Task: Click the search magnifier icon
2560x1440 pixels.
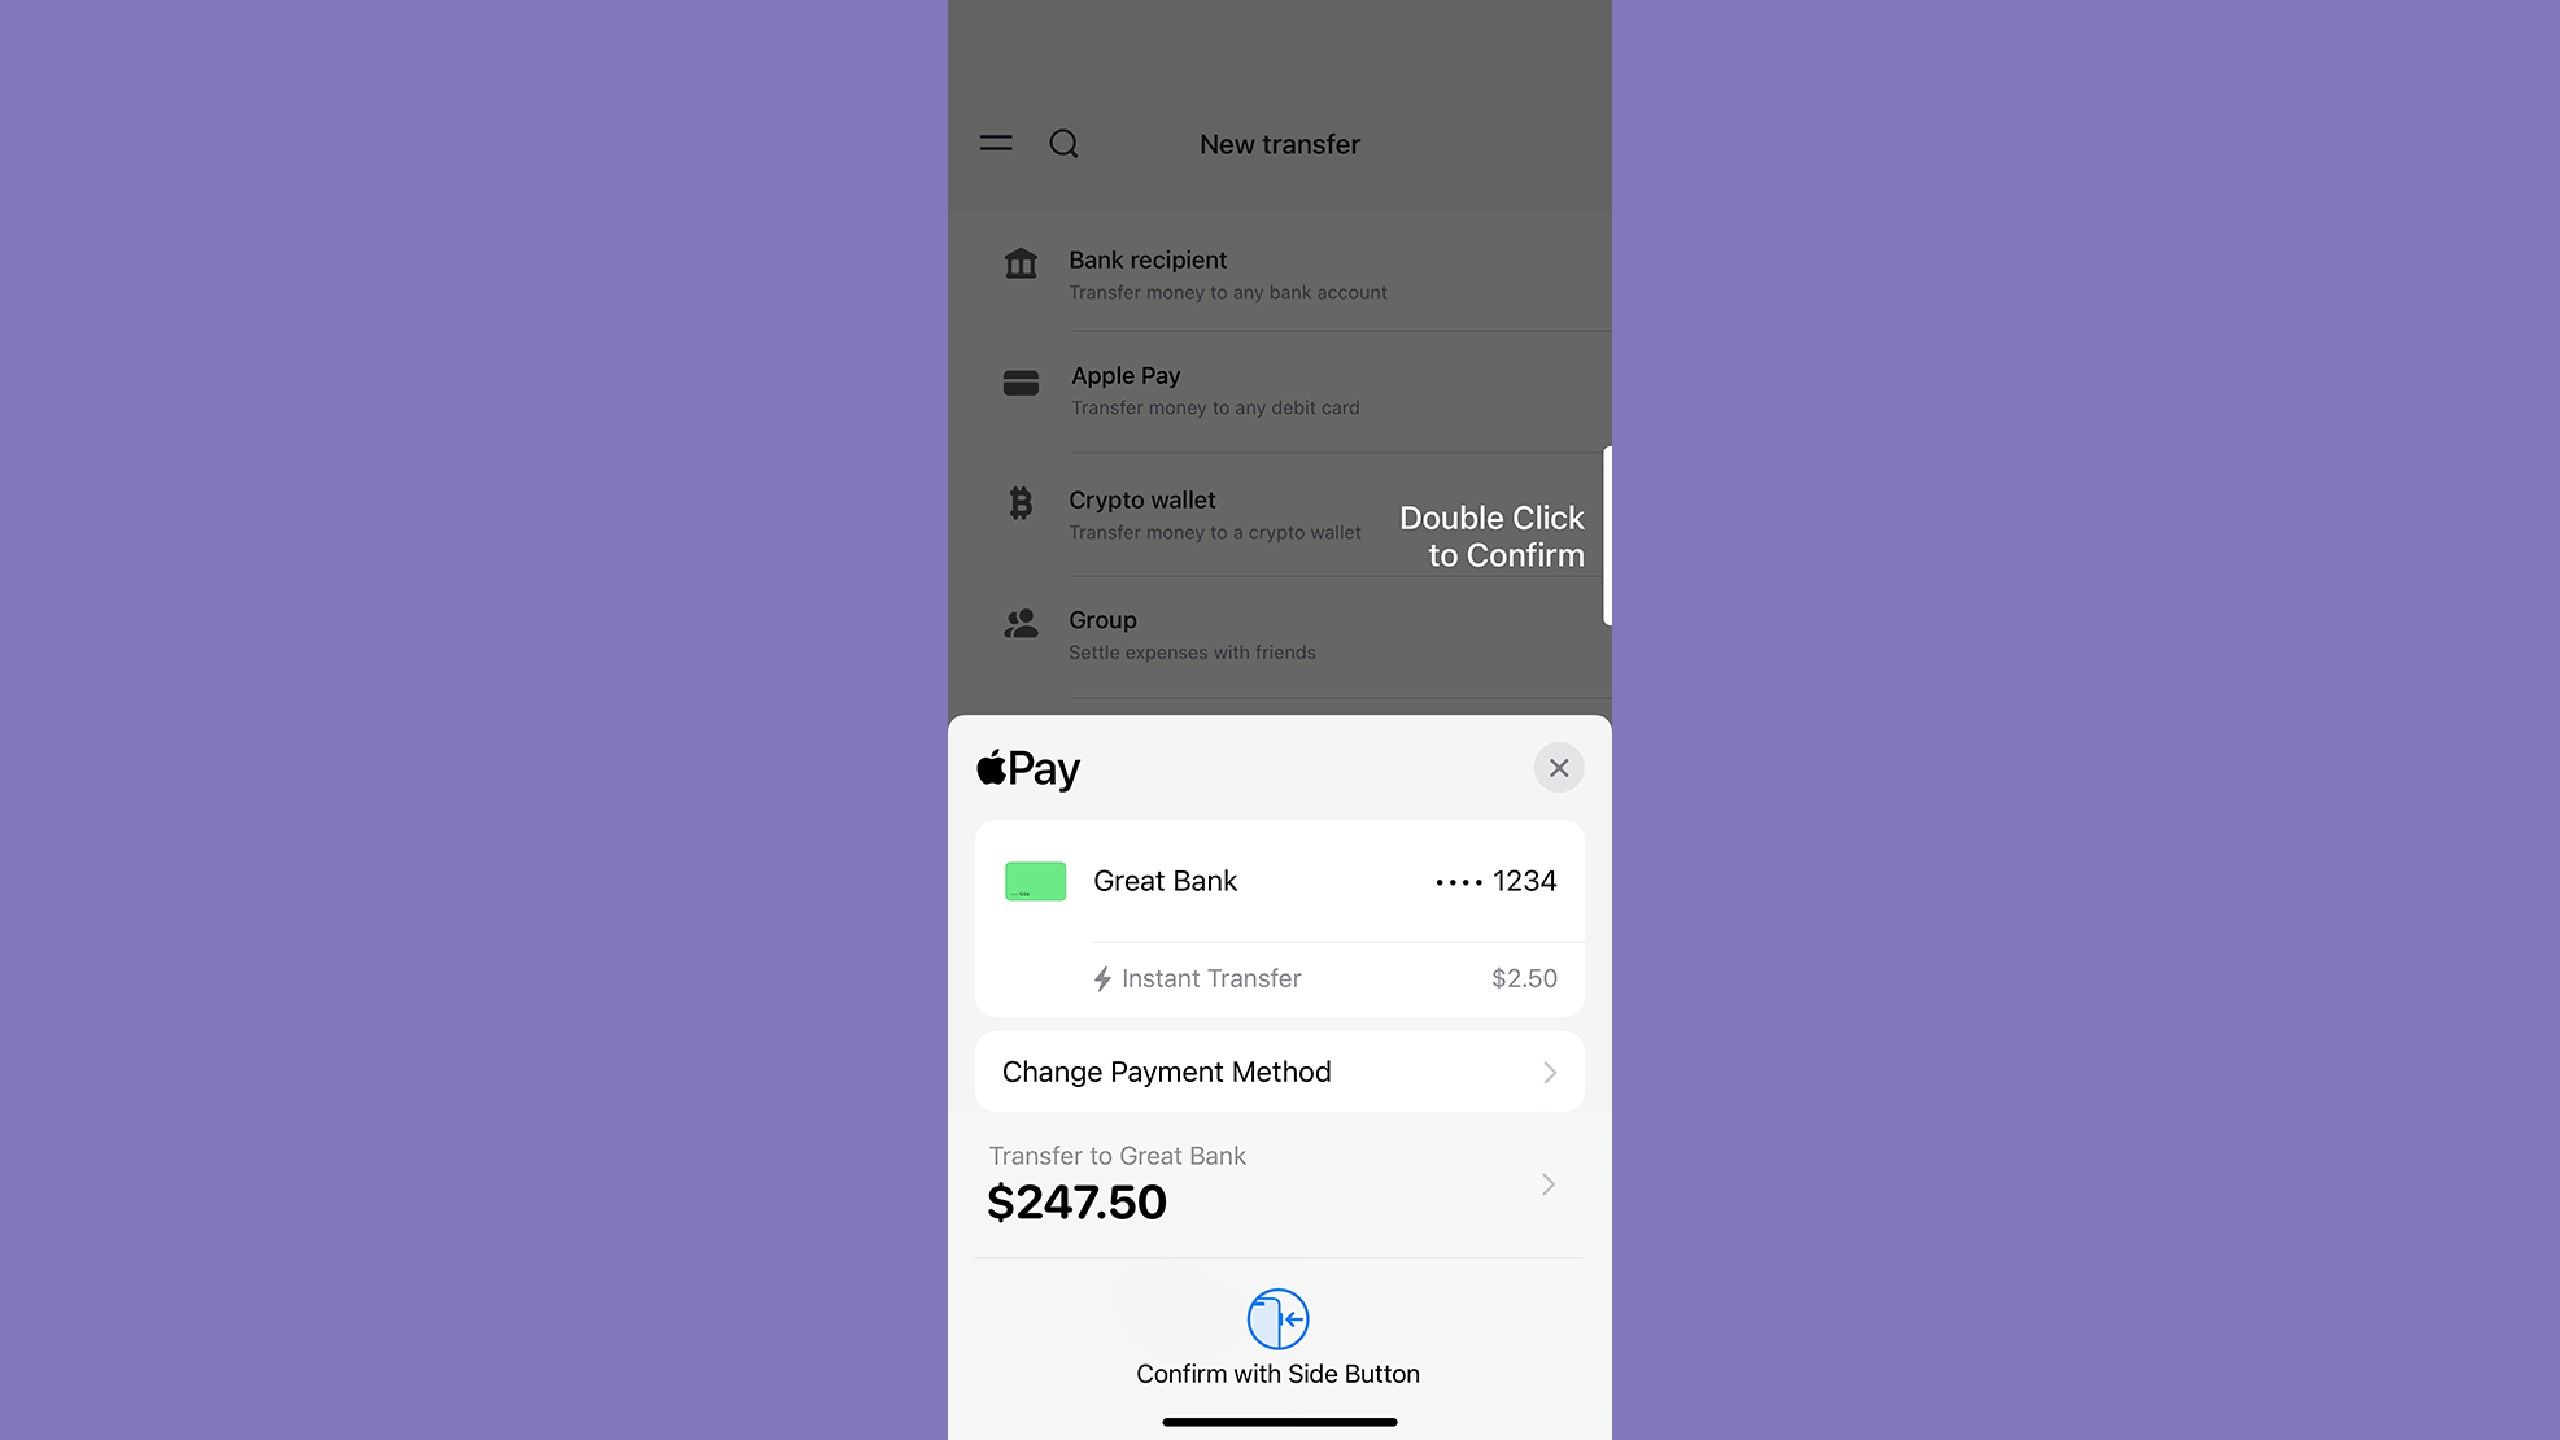Action: pos(1062,142)
